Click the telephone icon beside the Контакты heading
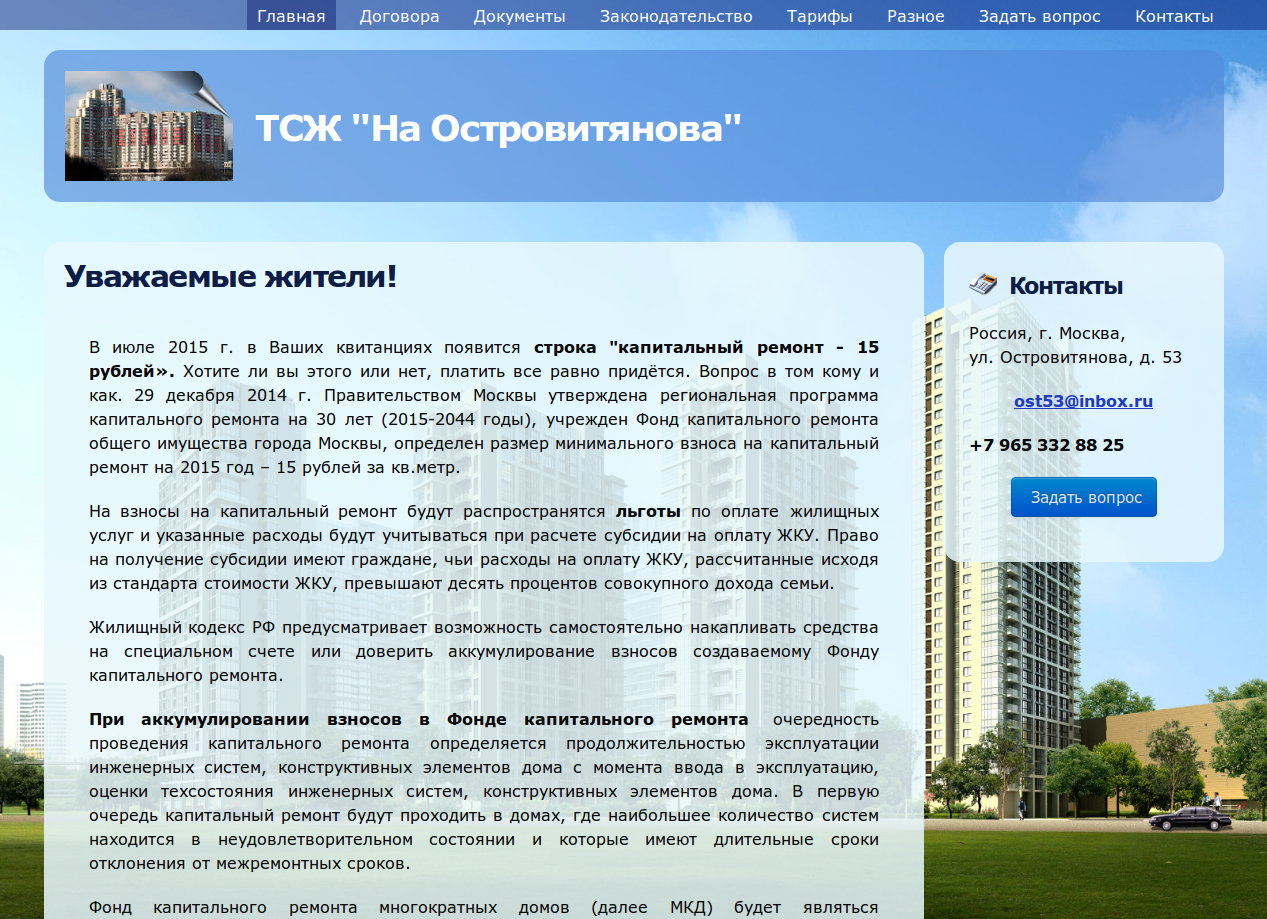Screen dimensions: 1267x919 [x=983, y=284]
